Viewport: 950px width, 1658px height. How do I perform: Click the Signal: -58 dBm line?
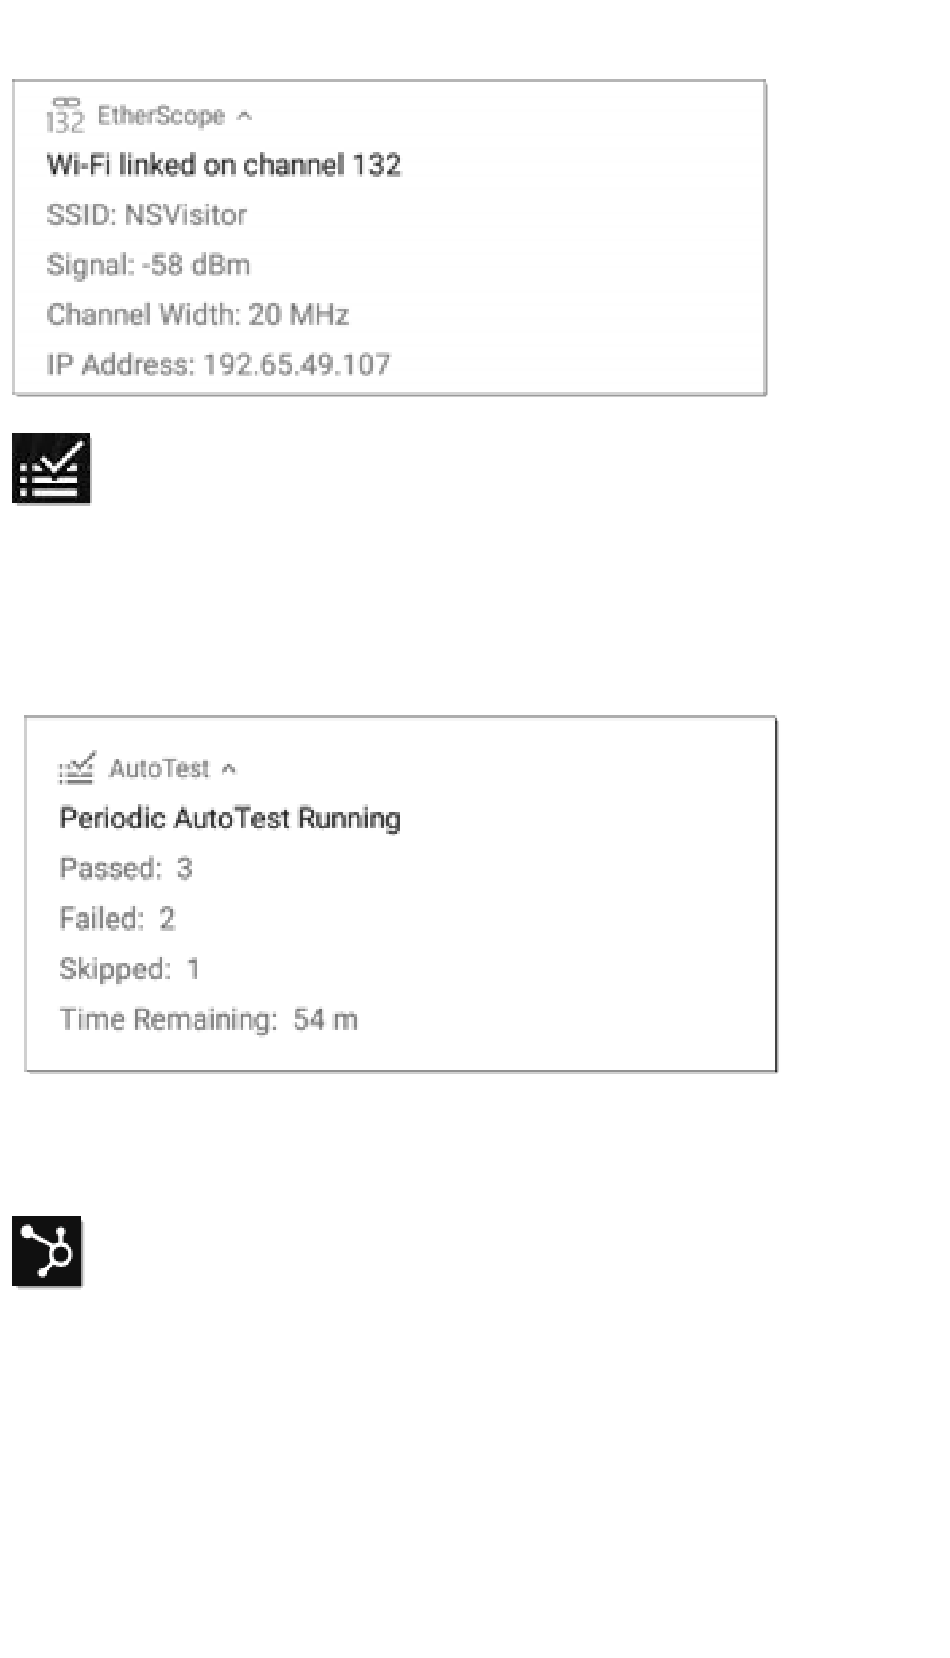pyautogui.click(x=148, y=265)
